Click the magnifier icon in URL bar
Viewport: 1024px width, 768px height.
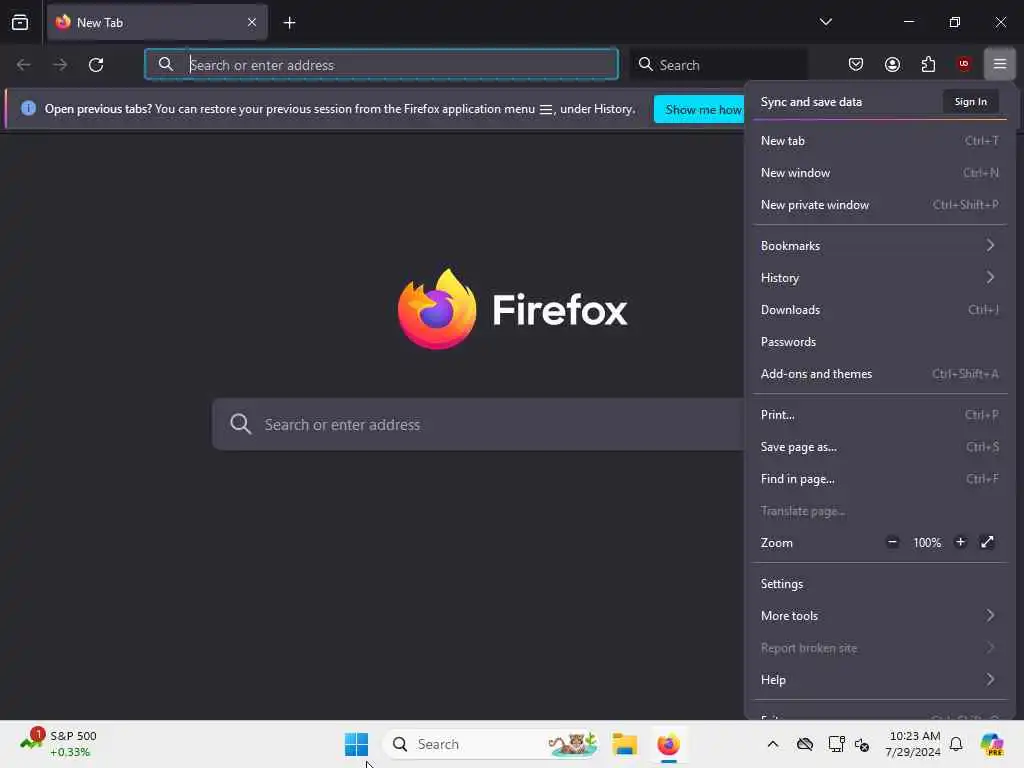(166, 64)
